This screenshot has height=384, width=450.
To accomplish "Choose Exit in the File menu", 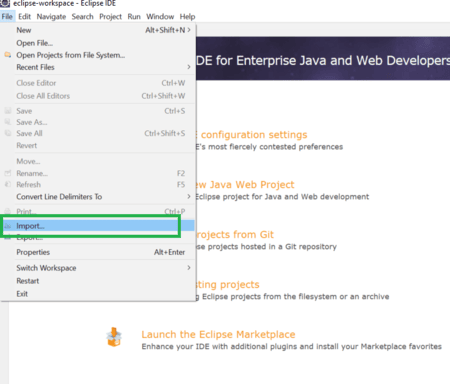I will click(x=98, y=294).
